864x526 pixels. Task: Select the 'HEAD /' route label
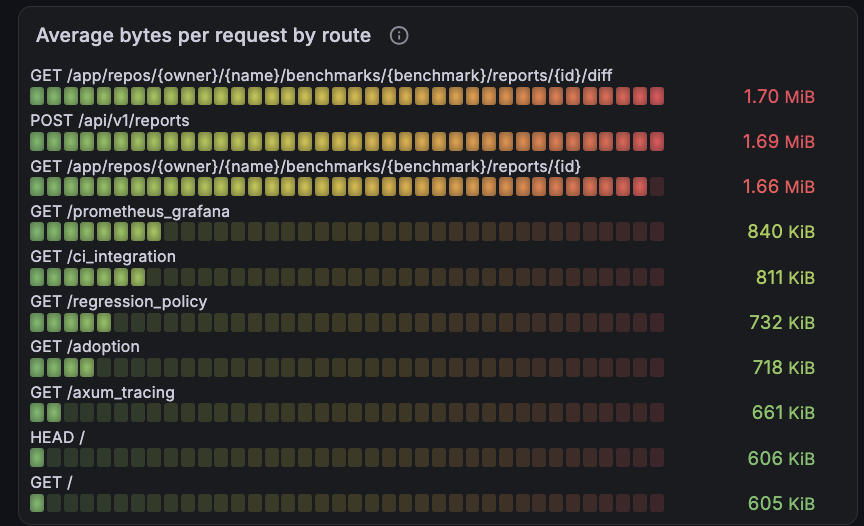pos(57,437)
